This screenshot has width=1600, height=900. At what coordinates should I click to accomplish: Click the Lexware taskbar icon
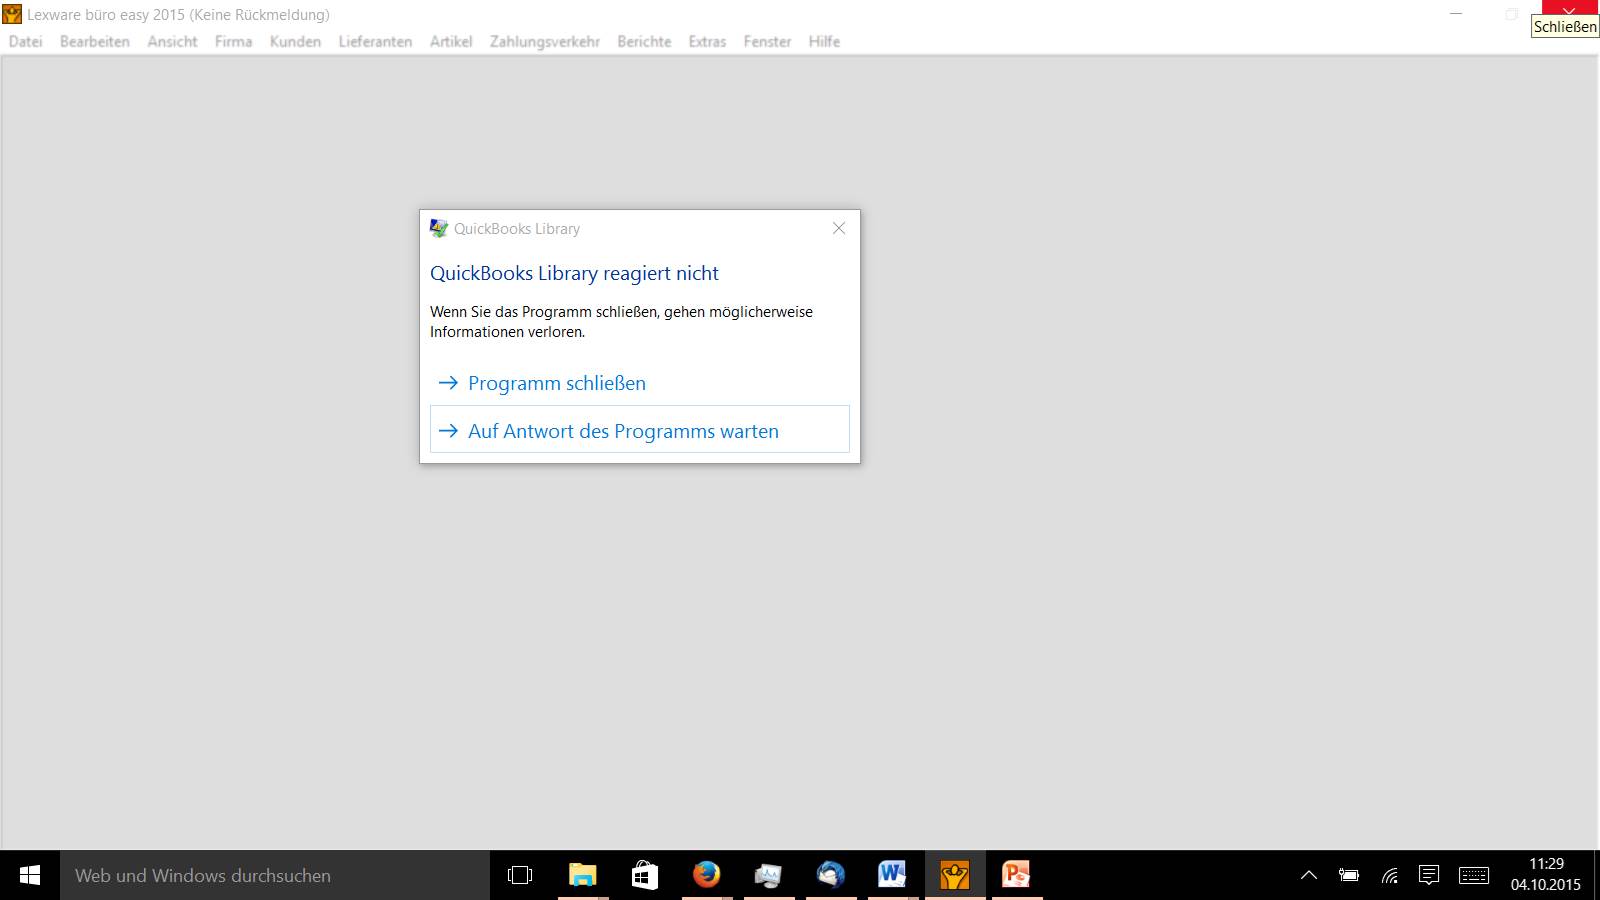tap(955, 875)
